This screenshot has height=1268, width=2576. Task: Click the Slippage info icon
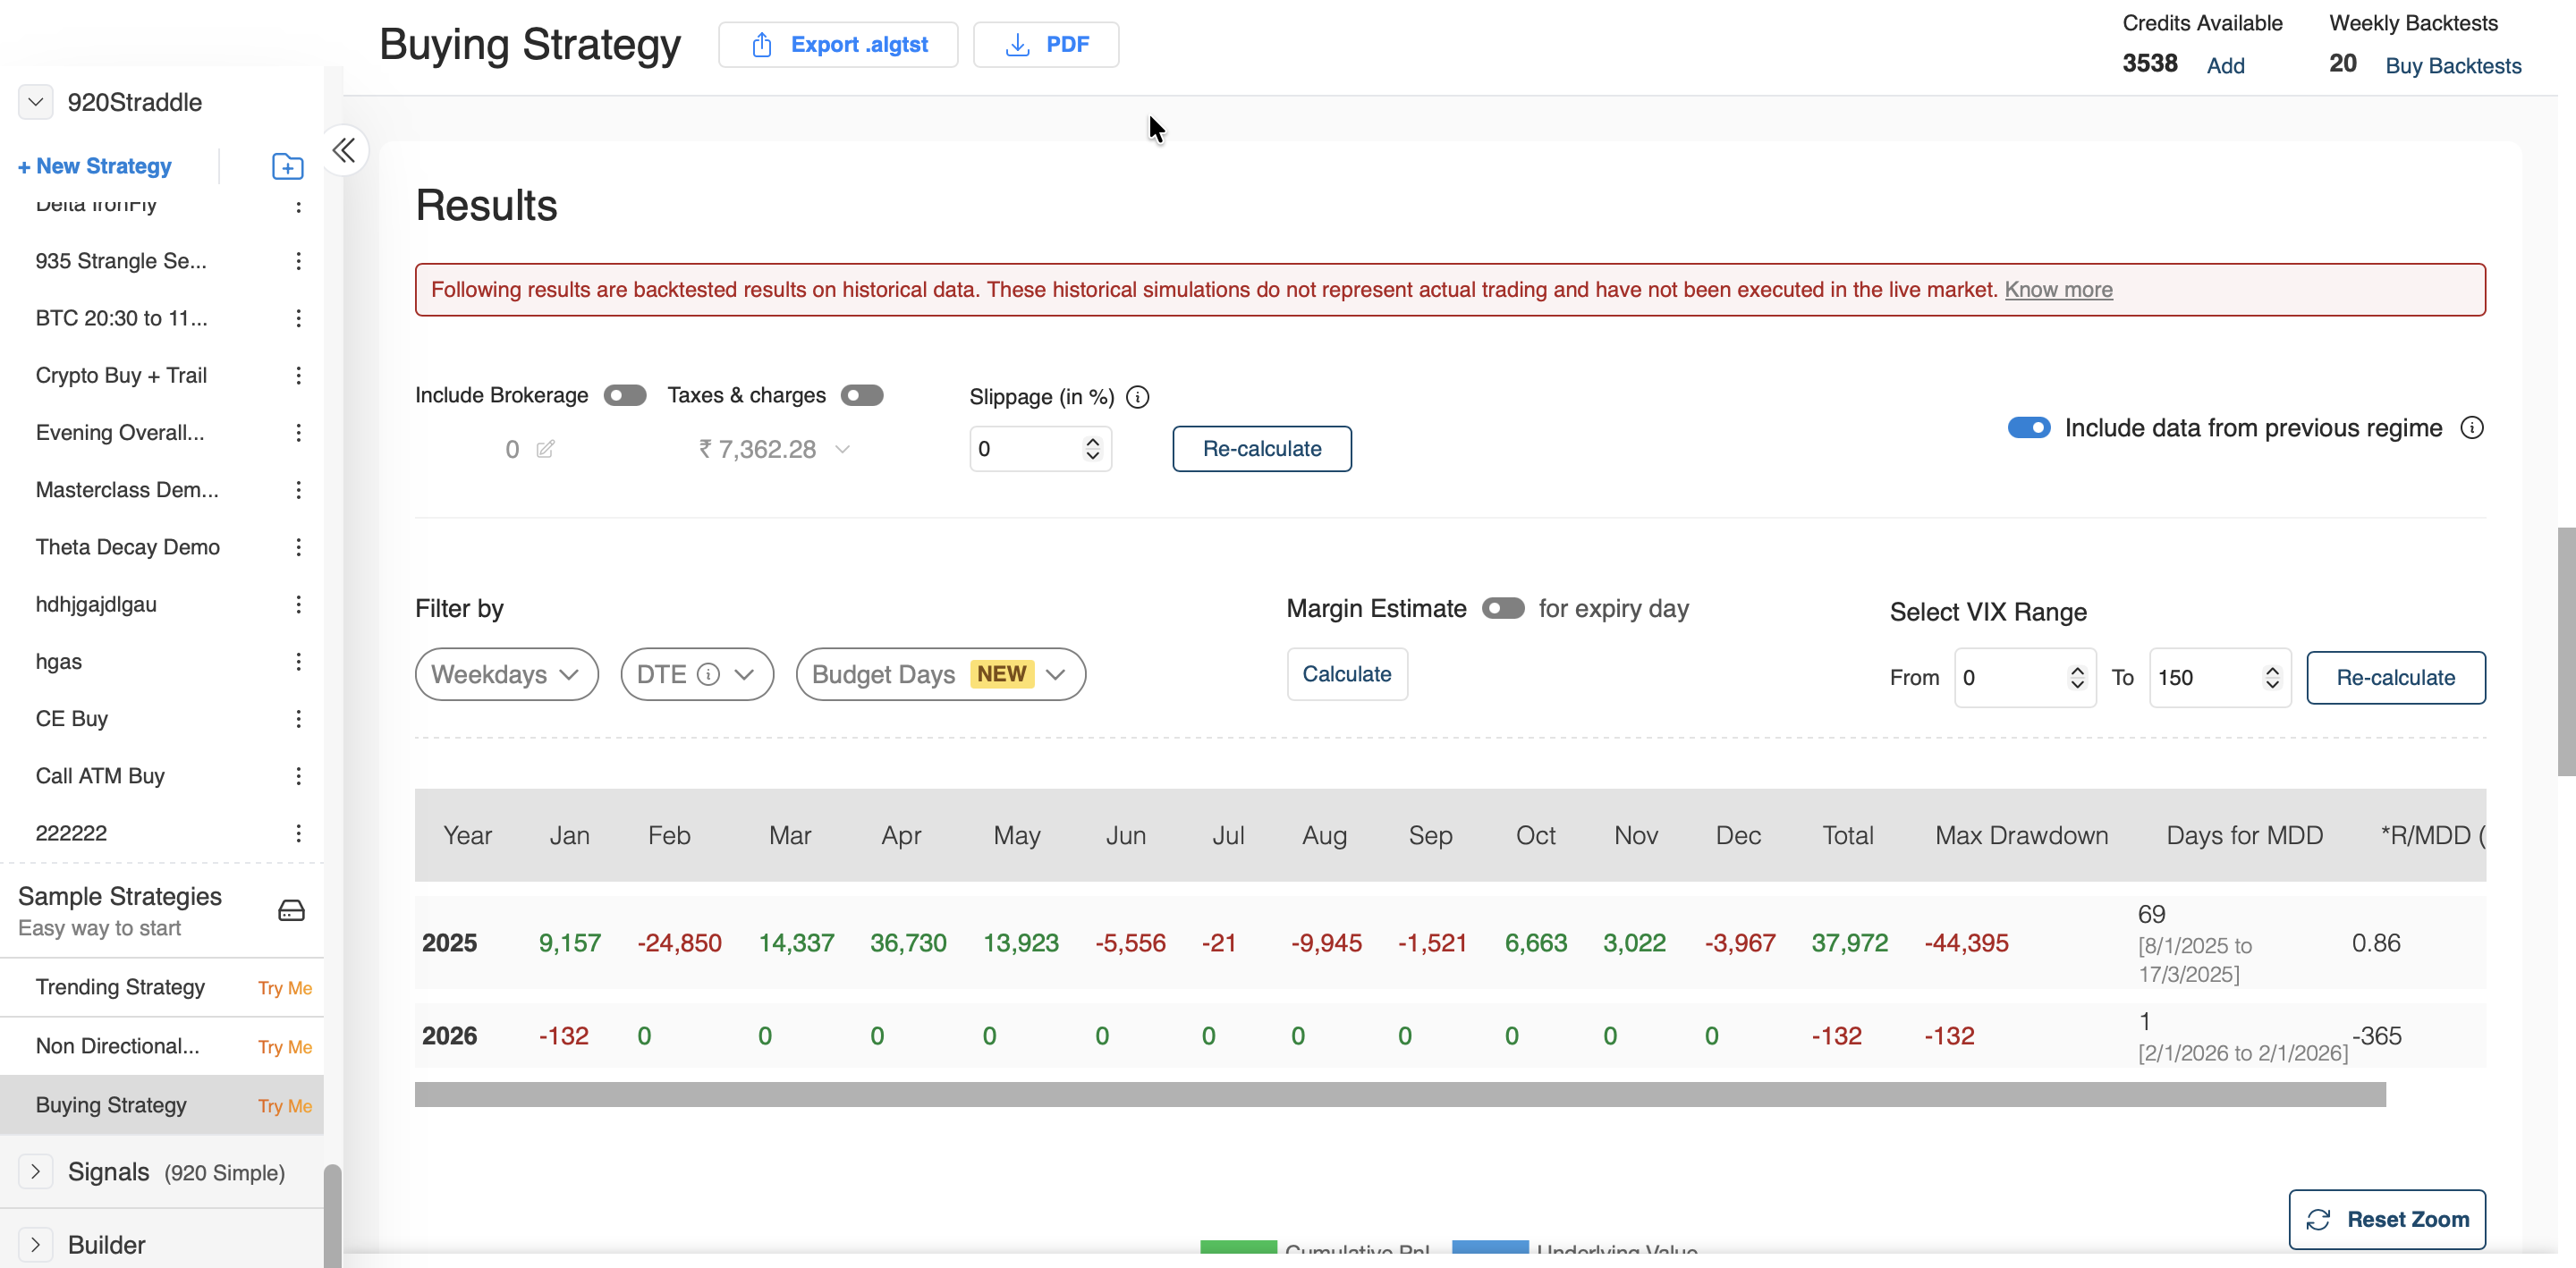point(1137,397)
